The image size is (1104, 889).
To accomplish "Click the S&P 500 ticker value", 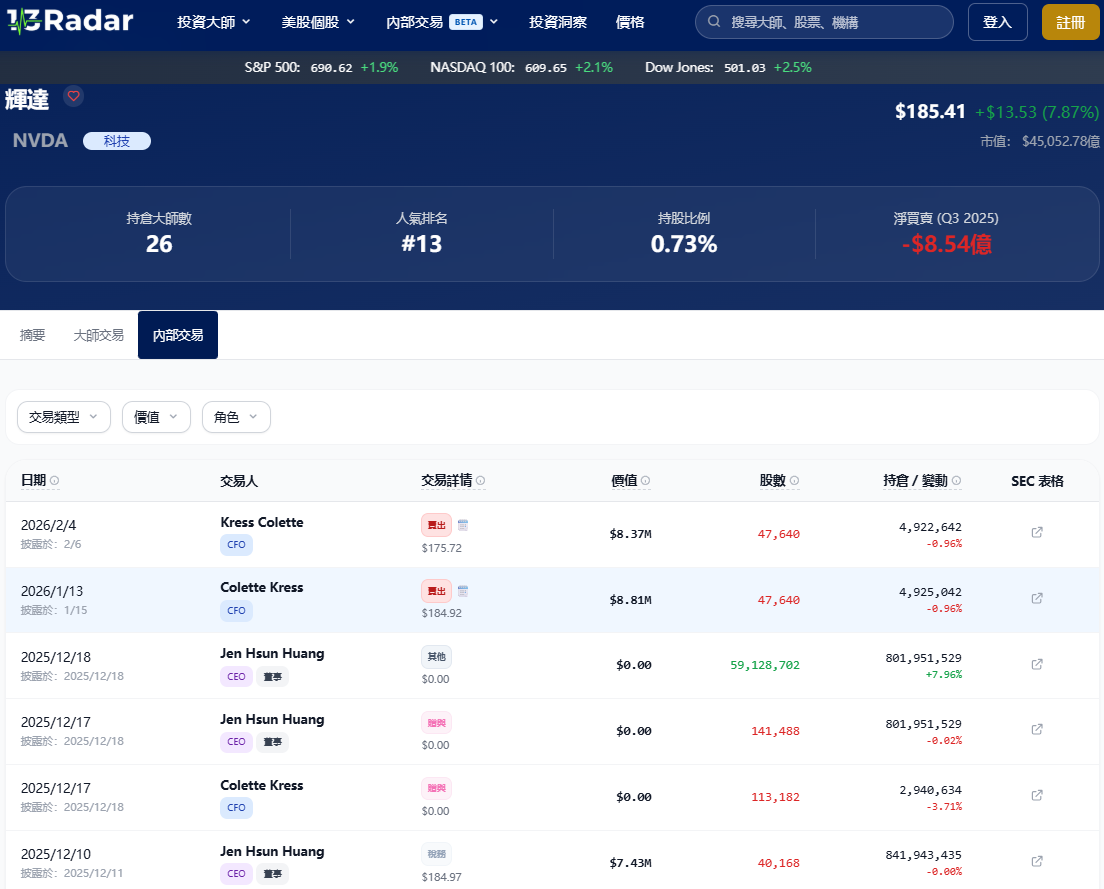I will pyautogui.click(x=332, y=68).
